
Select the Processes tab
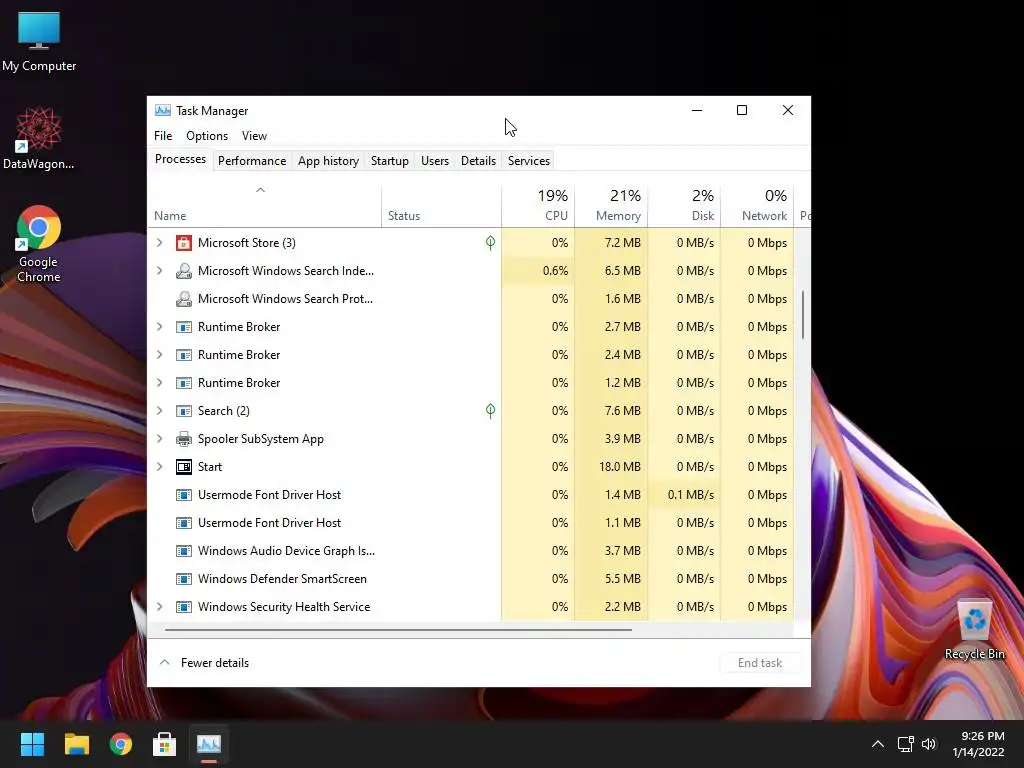pos(180,159)
